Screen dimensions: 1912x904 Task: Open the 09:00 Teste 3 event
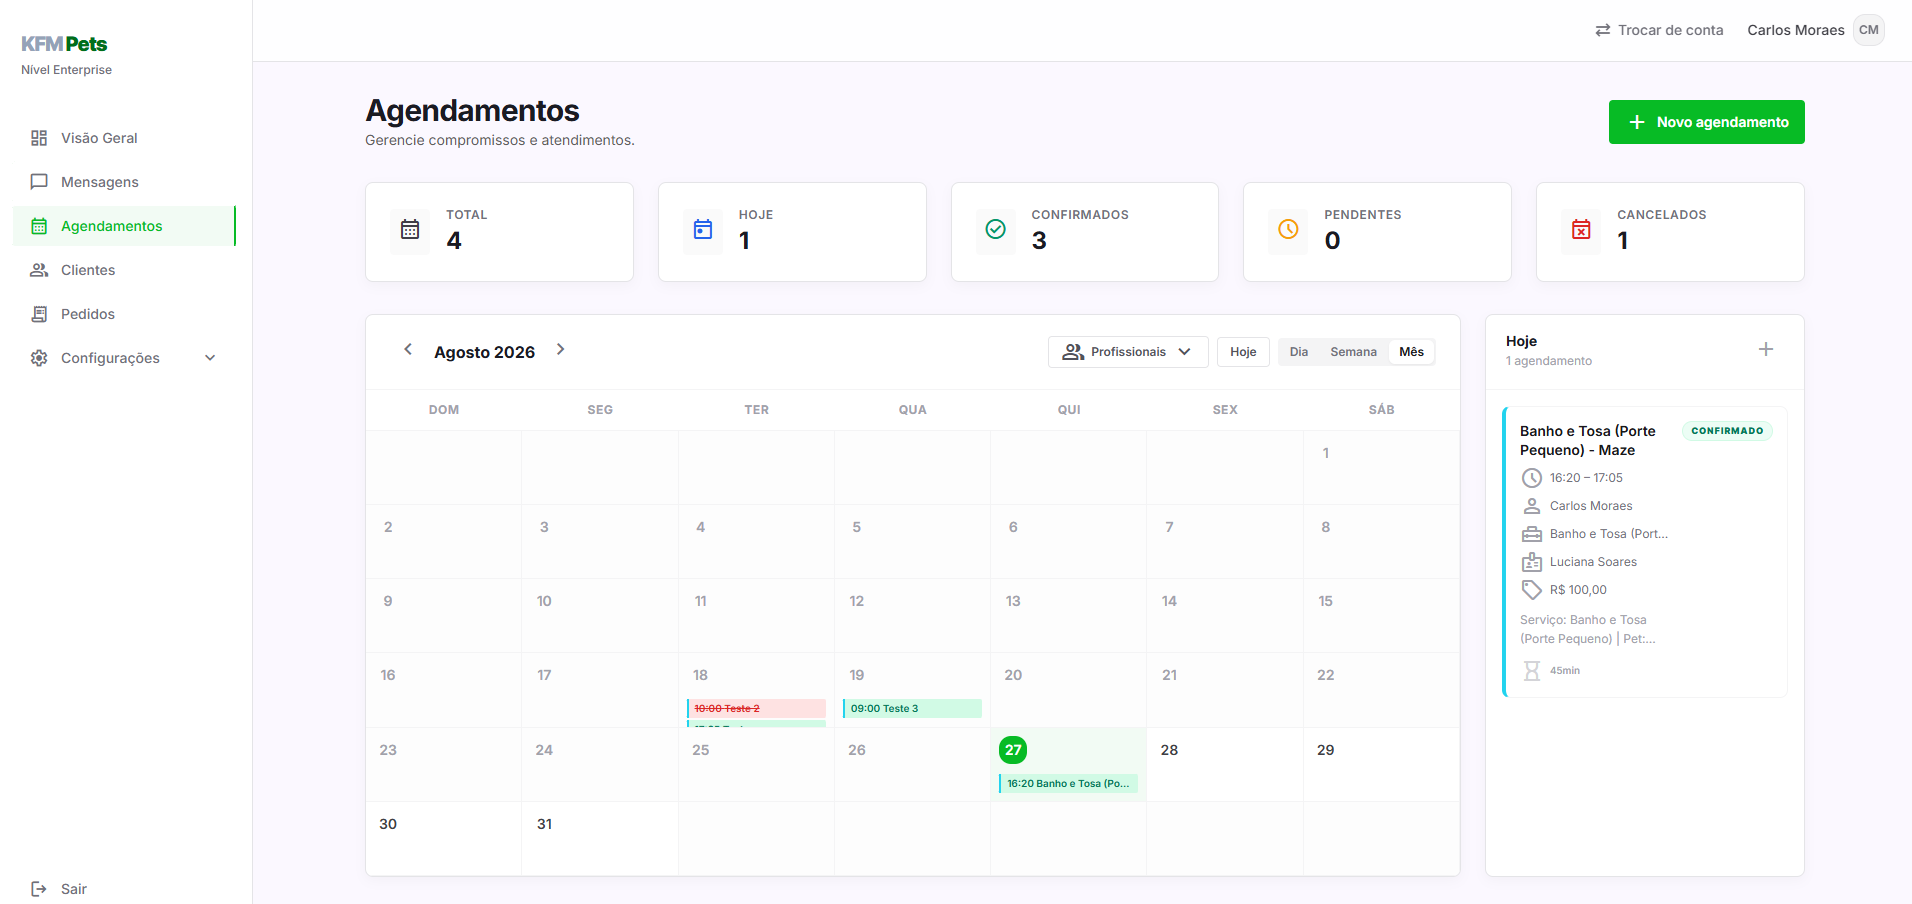(912, 708)
